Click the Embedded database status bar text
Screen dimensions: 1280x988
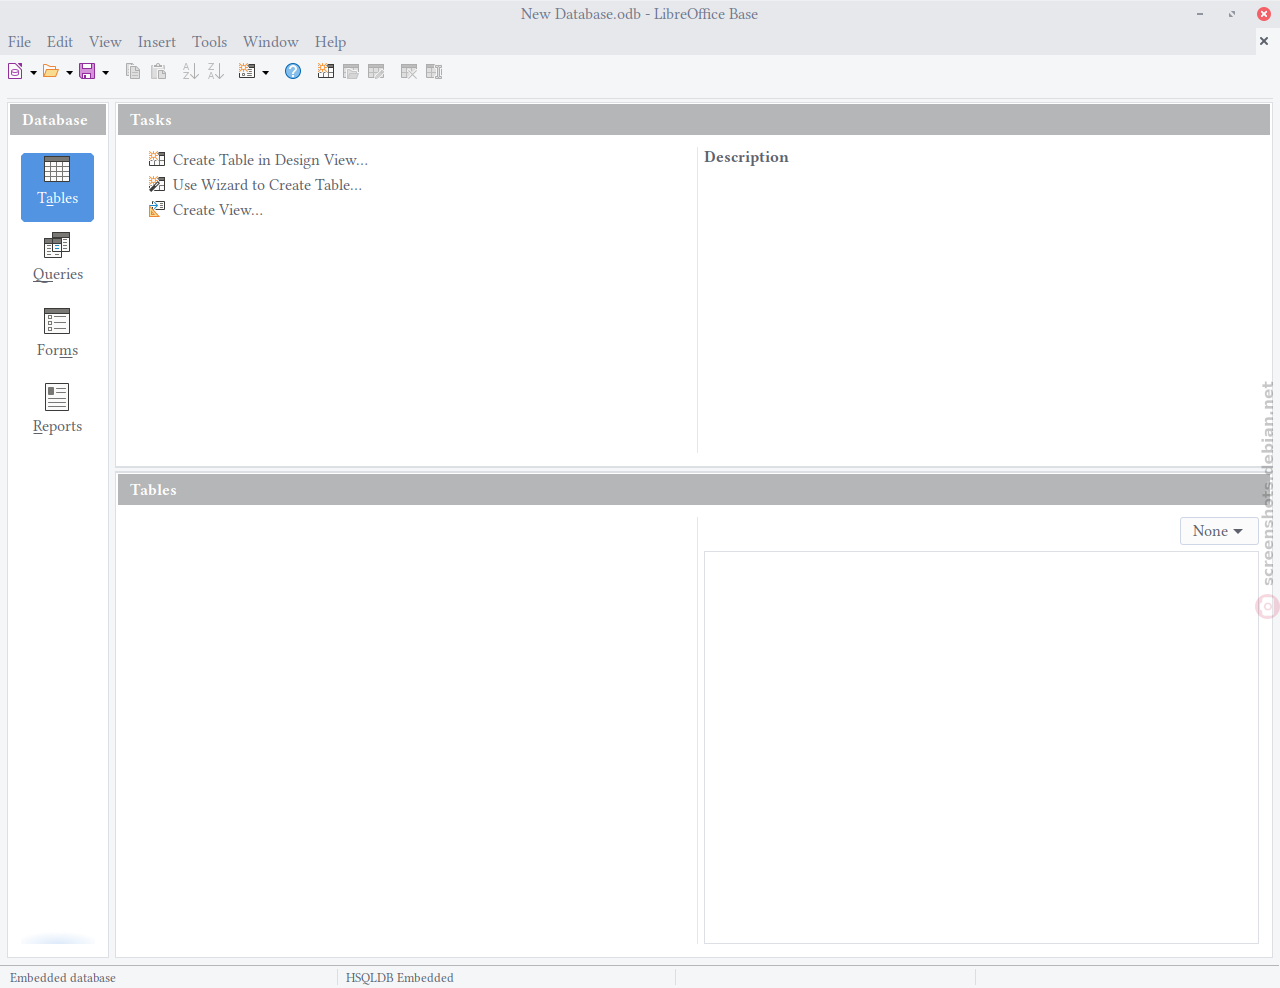[63, 978]
